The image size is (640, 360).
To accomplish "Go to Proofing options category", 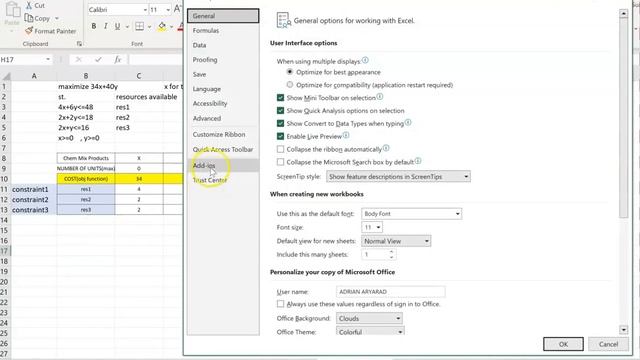I will pyautogui.click(x=223, y=60).
